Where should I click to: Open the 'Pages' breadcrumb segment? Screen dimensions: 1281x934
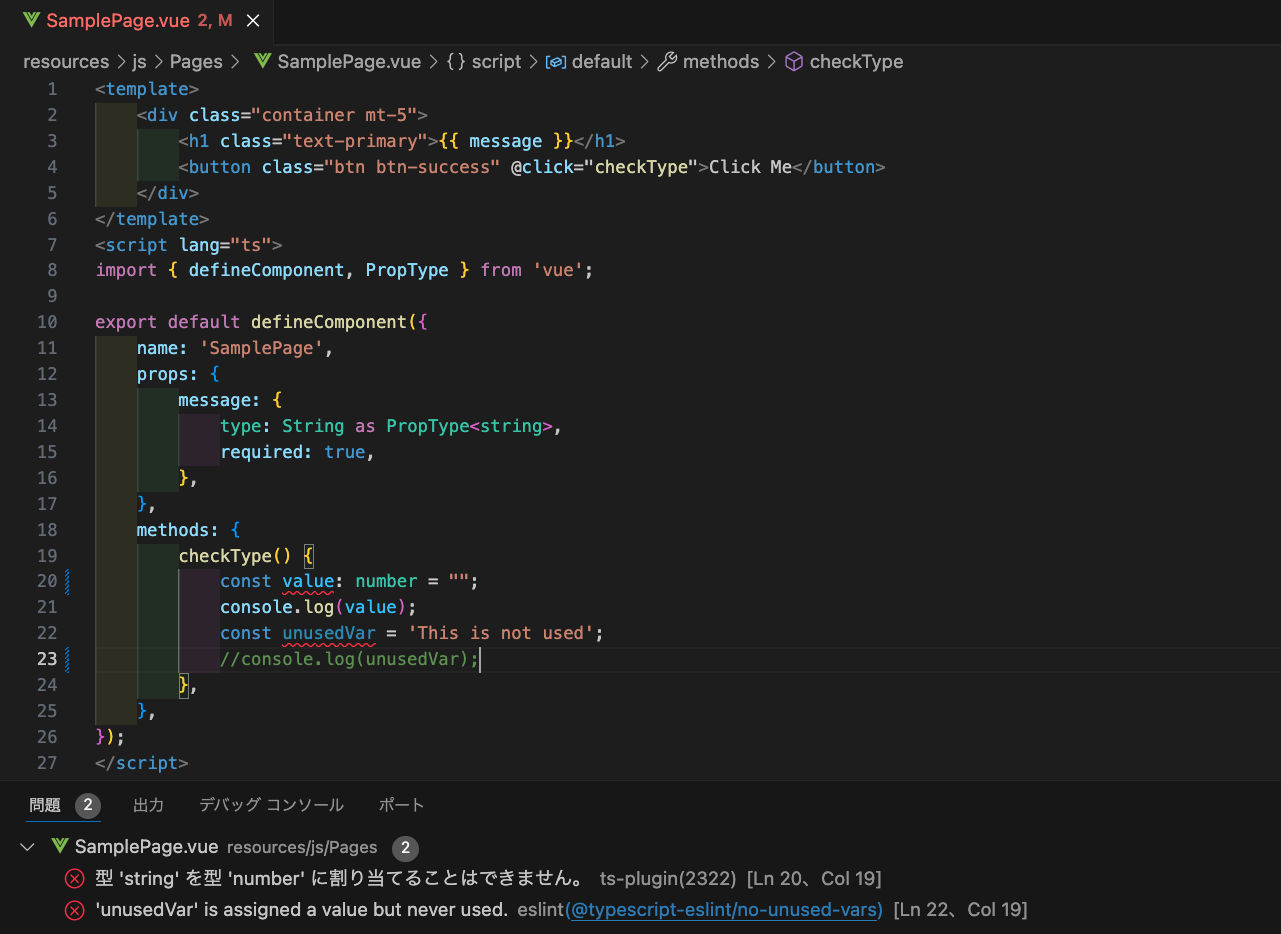(196, 62)
